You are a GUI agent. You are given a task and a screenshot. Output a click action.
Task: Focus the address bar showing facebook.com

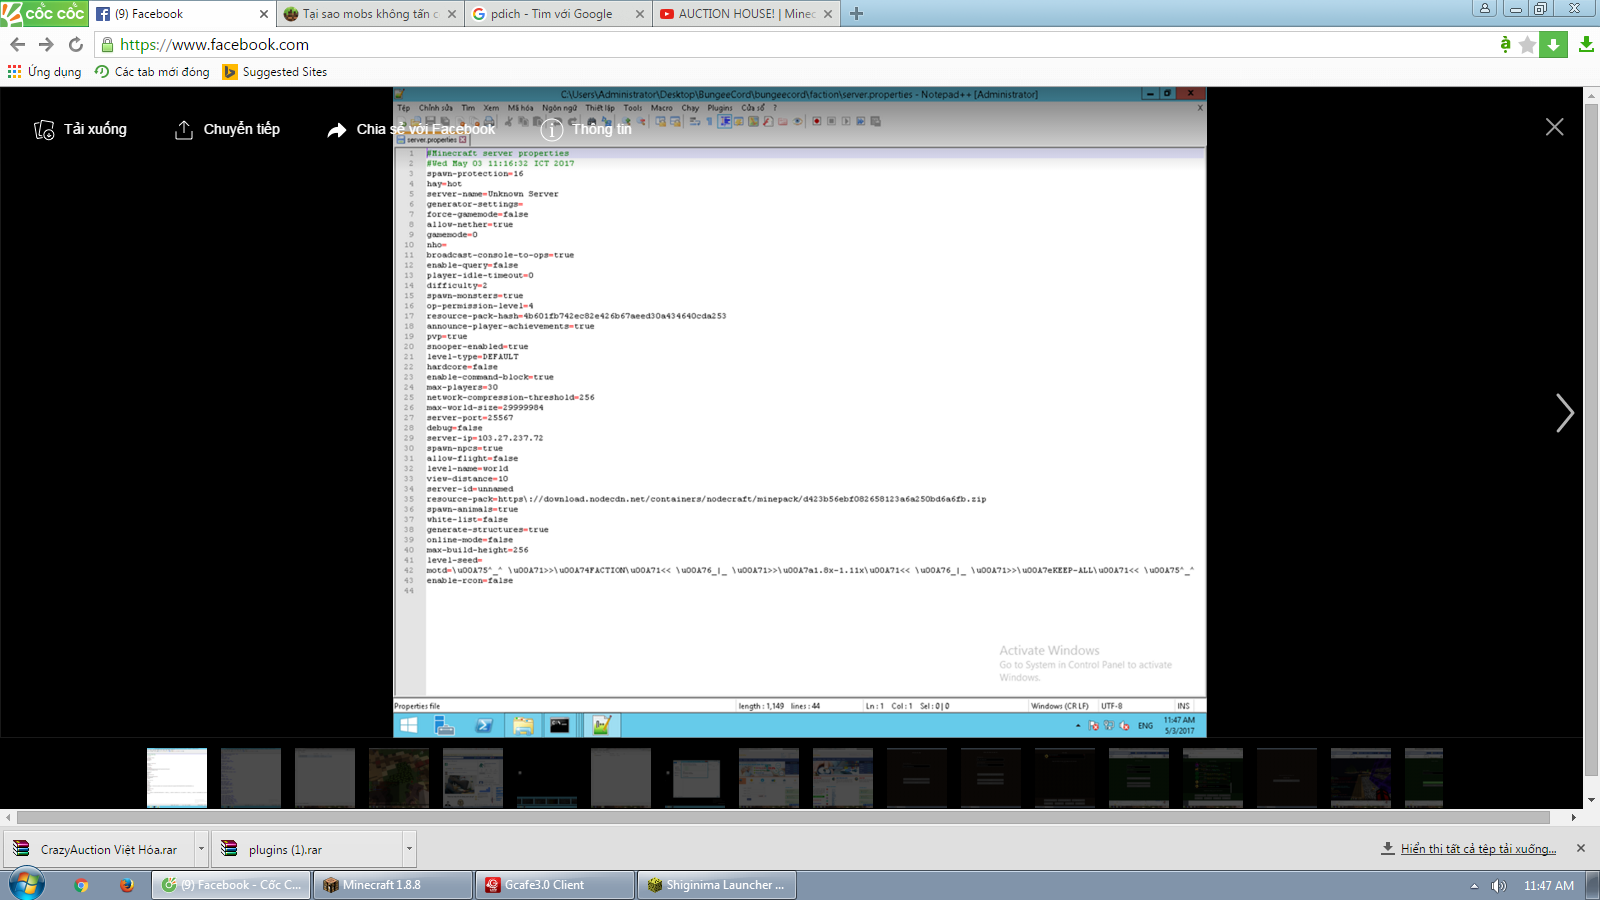coord(795,45)
